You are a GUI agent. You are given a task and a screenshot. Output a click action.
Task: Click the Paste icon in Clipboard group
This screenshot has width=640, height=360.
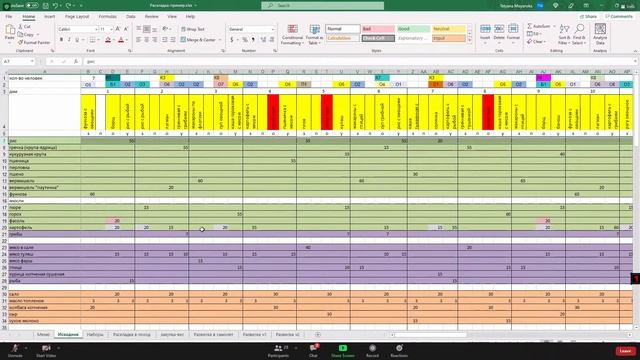10,30
